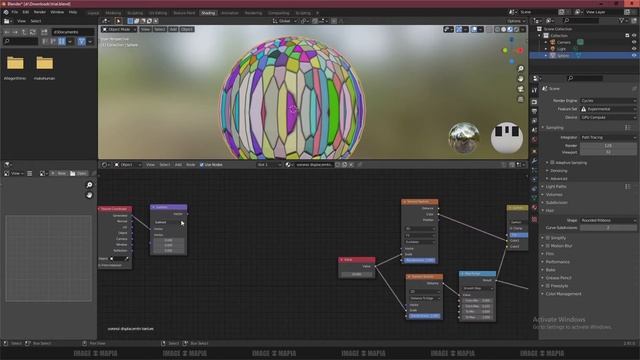Toggle the Simplify checkbox
This screenshot has width=640, height=360.
pos(548,238)
